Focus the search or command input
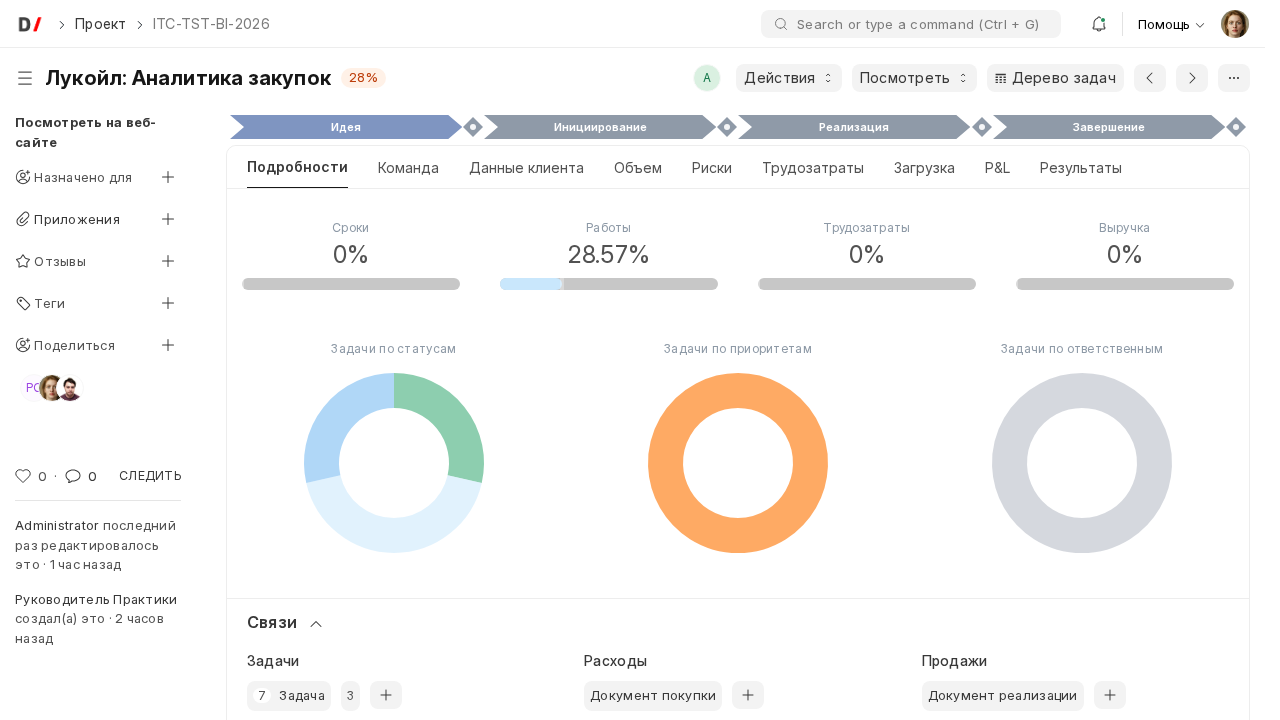Viewport: 1280px width, 720px height. click(911, 24)
